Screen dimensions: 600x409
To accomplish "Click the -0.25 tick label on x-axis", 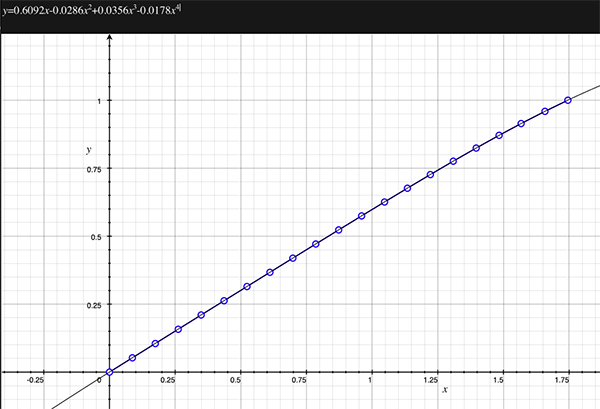I will (36, 381).
